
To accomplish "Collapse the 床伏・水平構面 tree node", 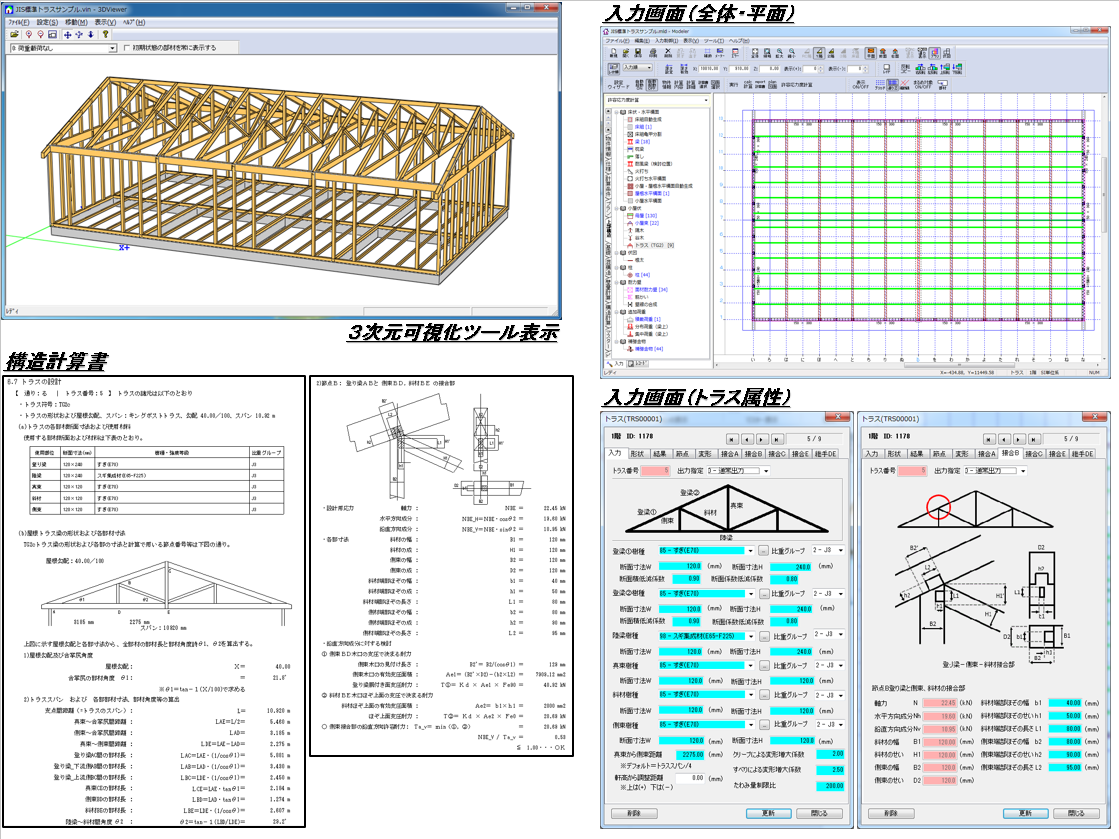I will point(616,112).
